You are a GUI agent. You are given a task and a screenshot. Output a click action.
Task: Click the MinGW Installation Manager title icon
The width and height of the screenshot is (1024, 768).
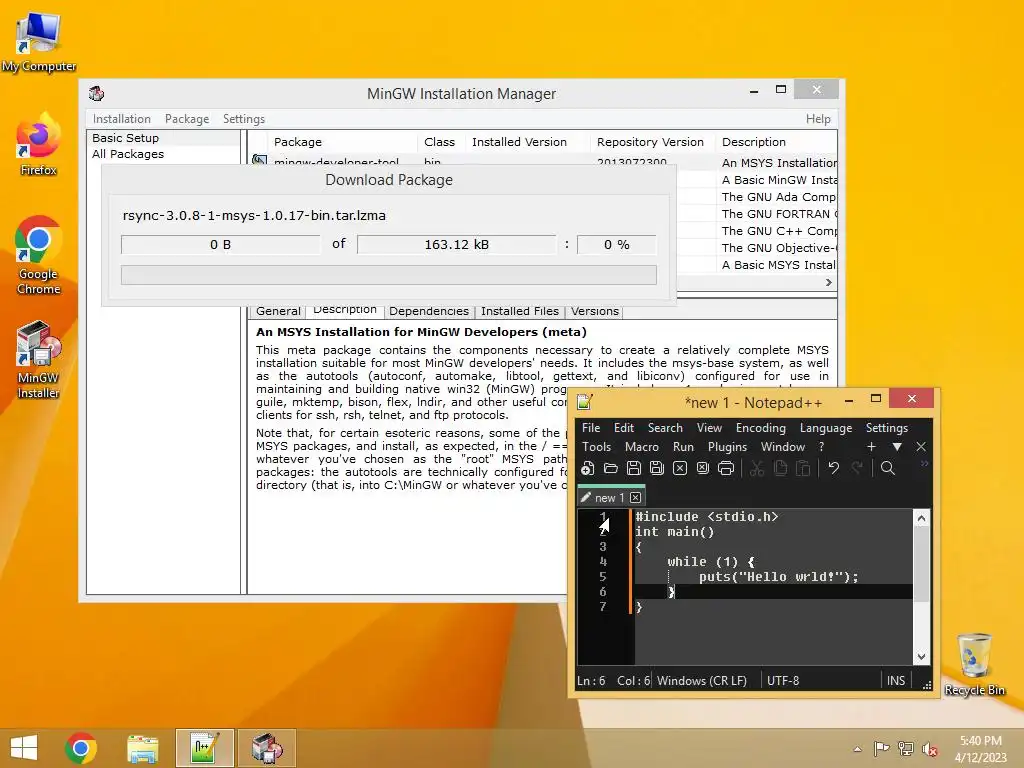coord(97,93)
